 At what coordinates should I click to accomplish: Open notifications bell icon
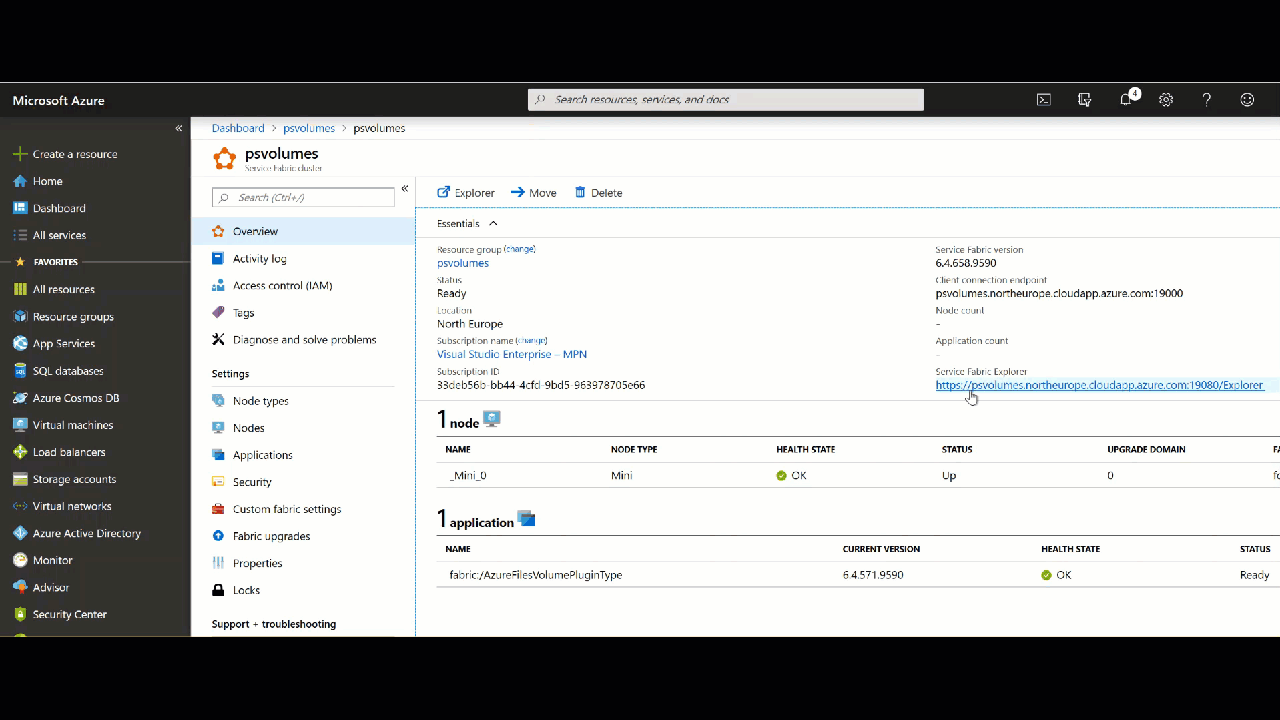[1126, 100]
